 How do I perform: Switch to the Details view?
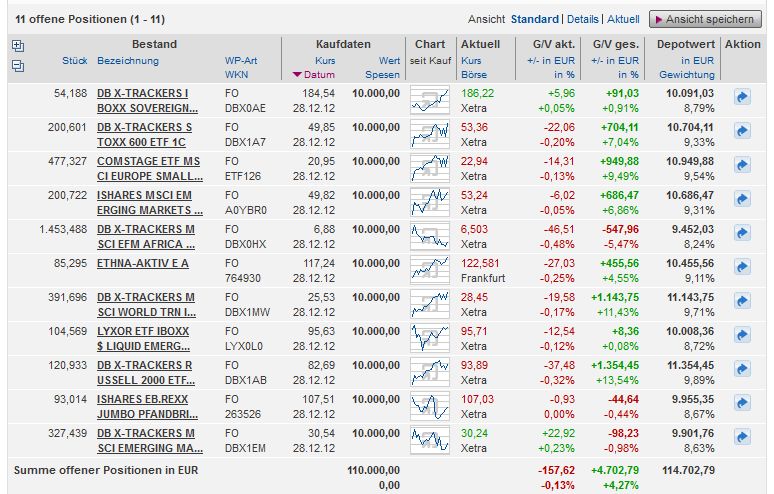click(582, 19)
